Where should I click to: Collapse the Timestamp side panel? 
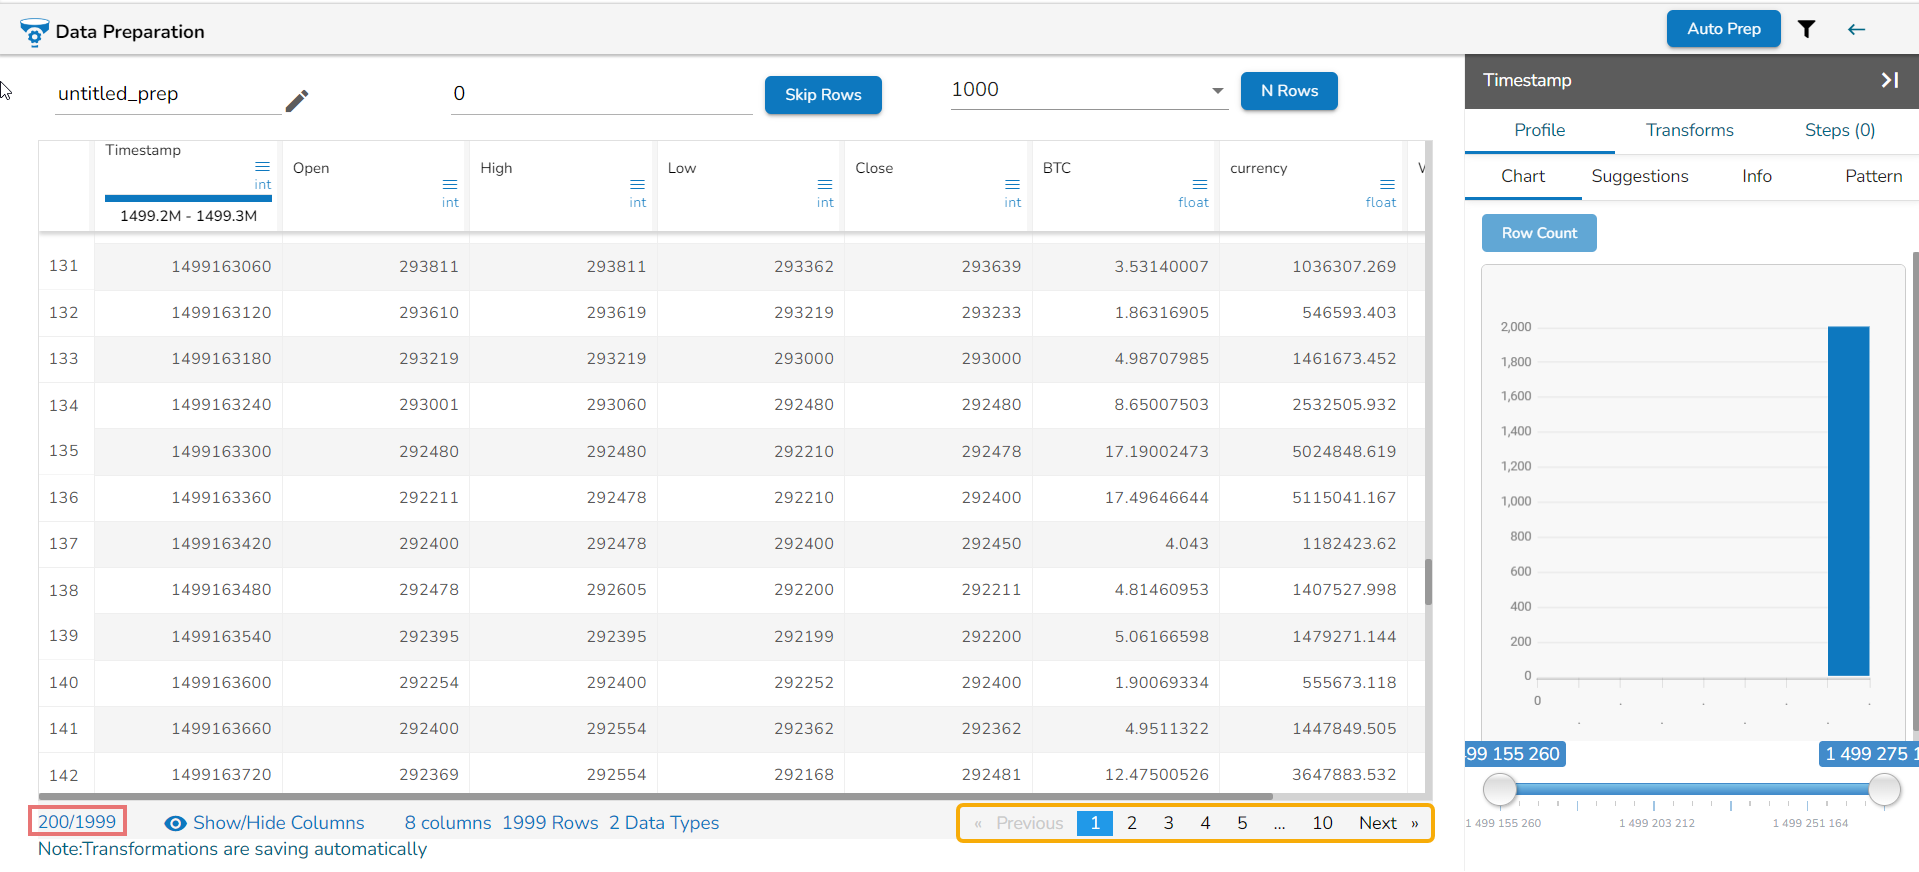pos(1889,80)
